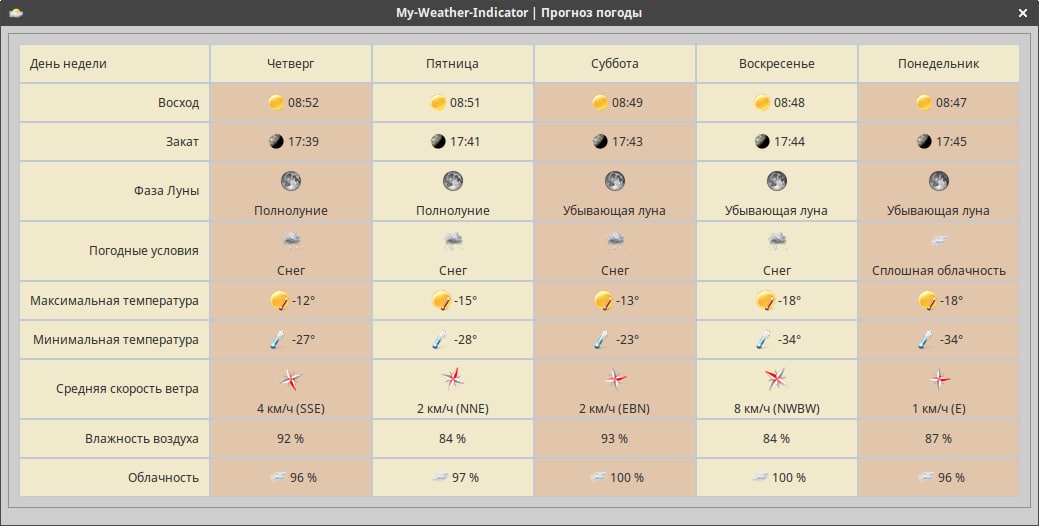Click the wind compass icon above 4 км/ч (SSE)
This screenshot has width=1039, height=526.
[x=291, y=379]
